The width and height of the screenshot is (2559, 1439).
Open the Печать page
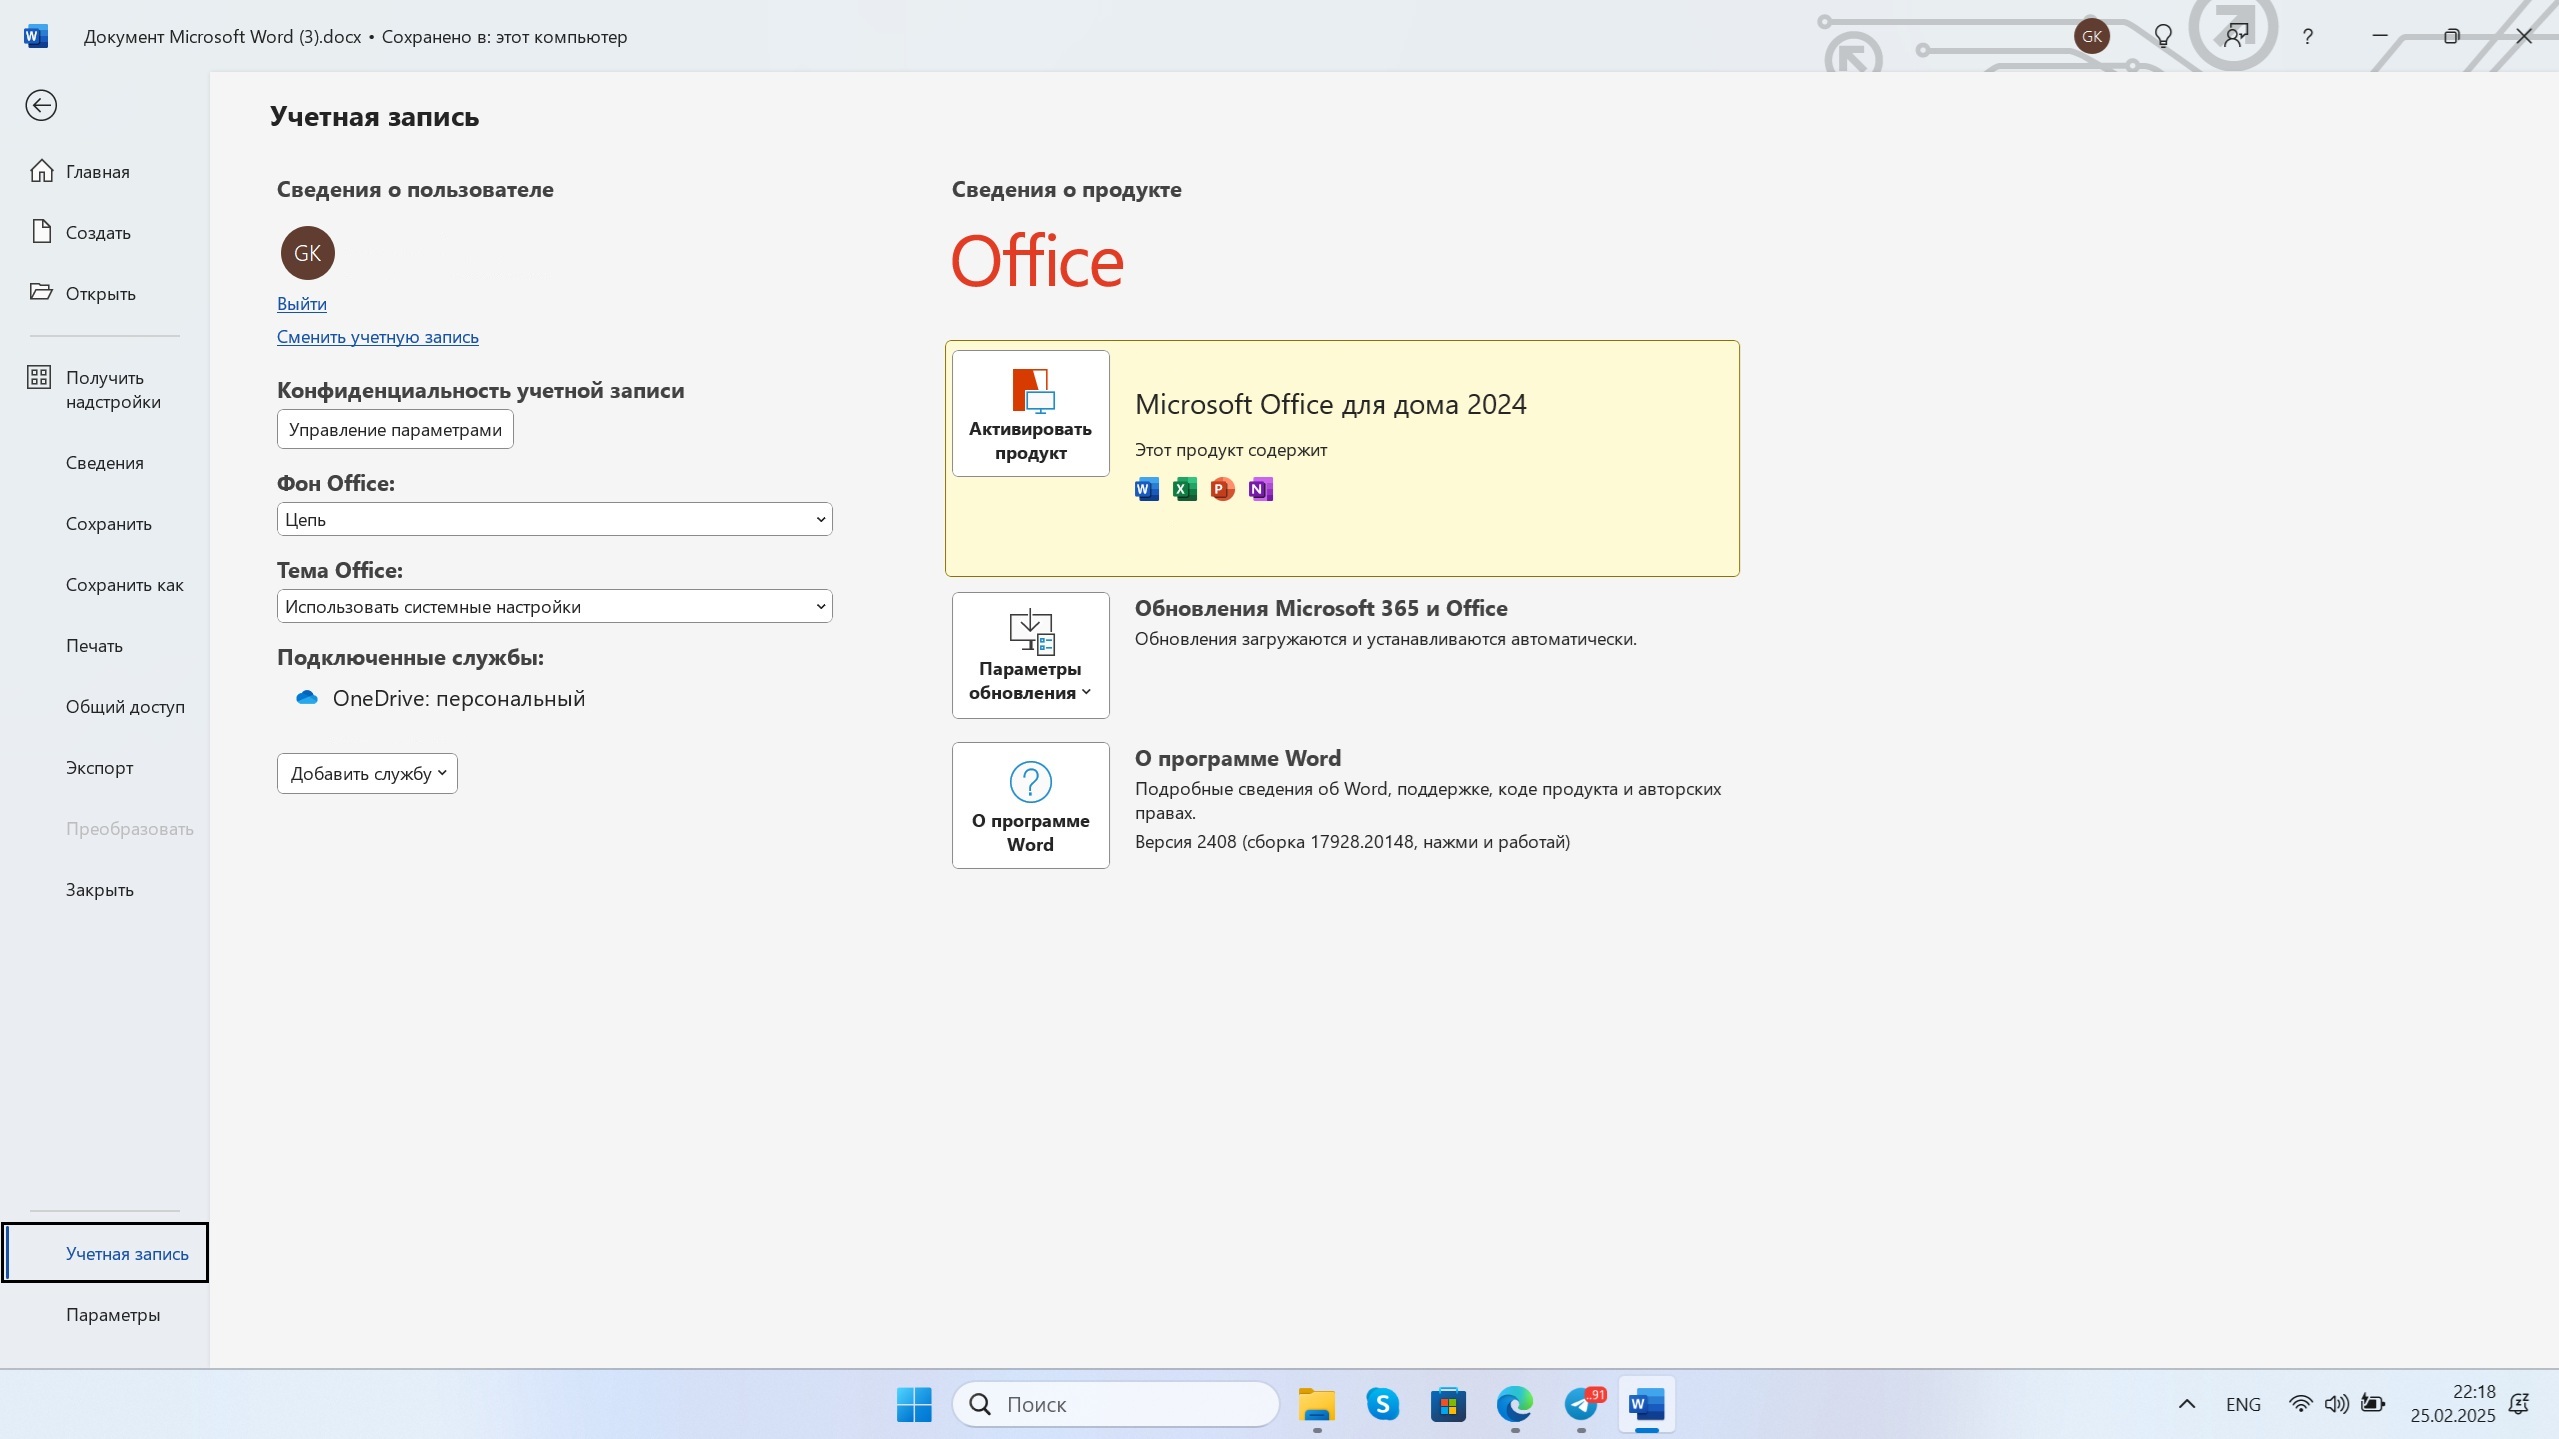coord(104,646)
